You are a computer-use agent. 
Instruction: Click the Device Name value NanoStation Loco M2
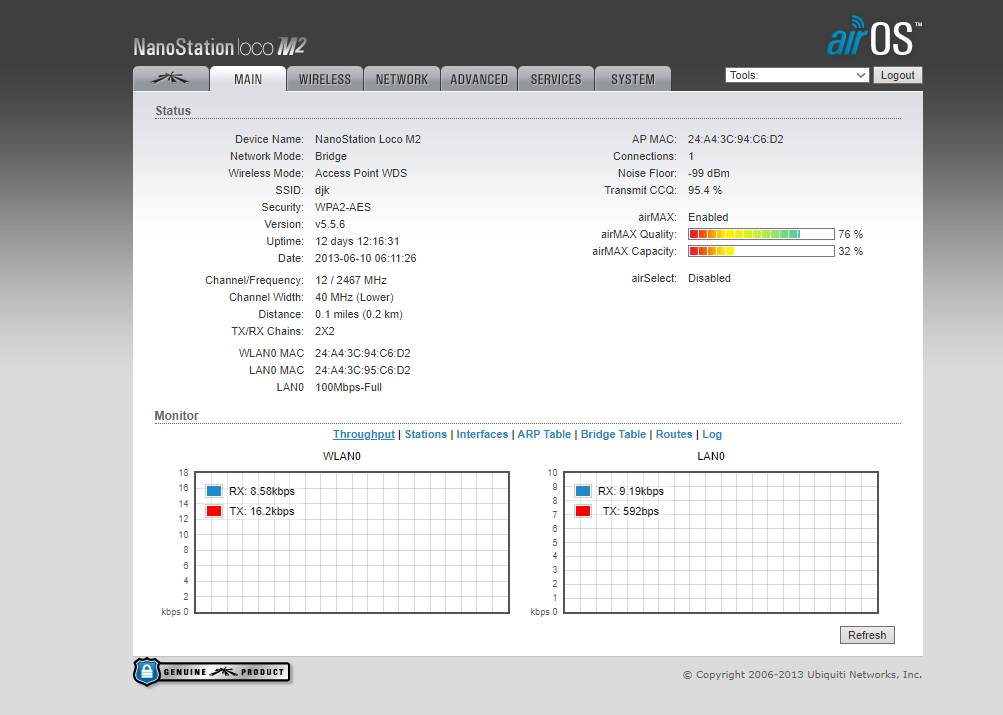click(x=368, y=139)
